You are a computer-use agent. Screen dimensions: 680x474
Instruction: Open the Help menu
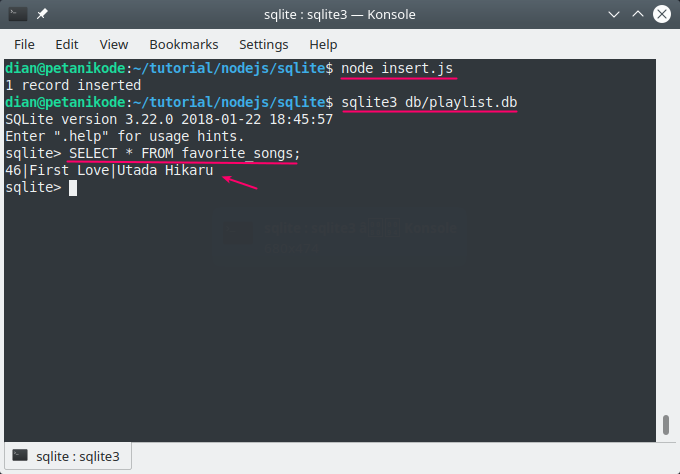point(323,44)
